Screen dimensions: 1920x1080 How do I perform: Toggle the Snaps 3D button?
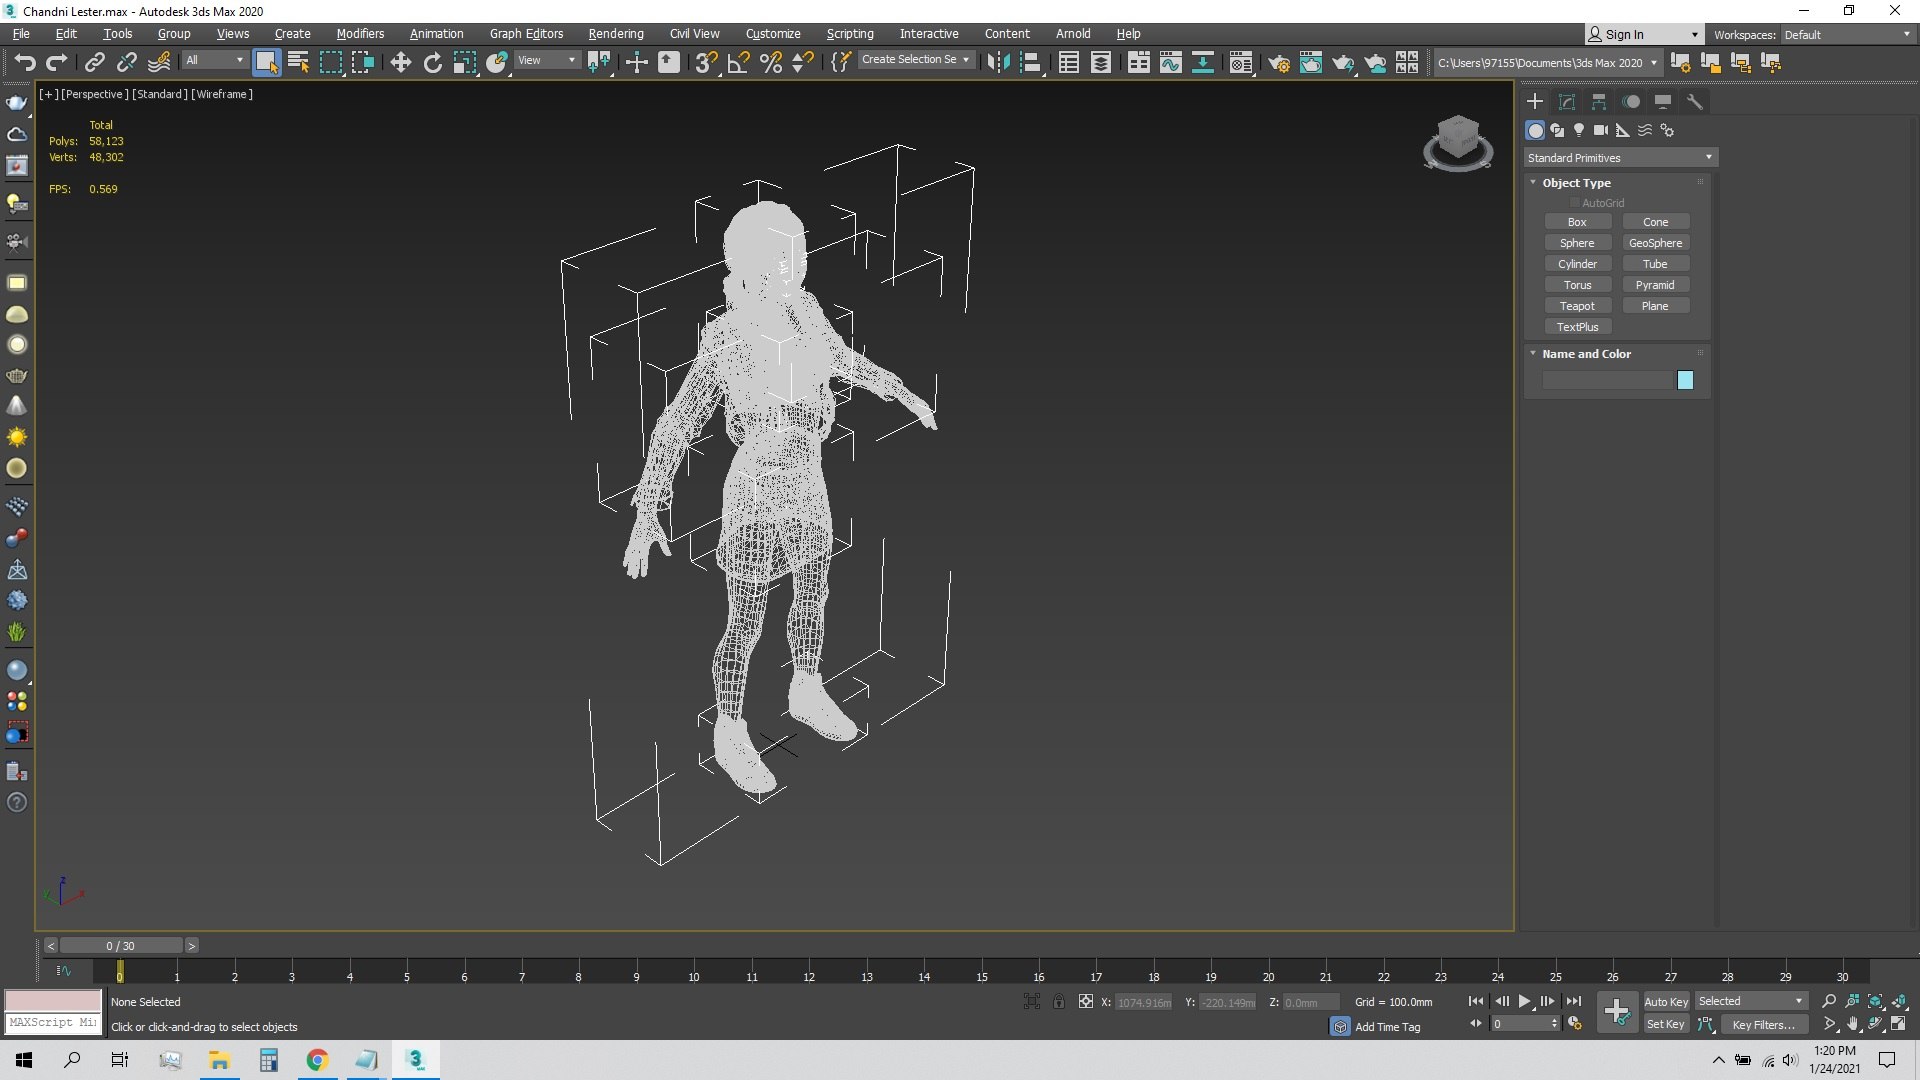coord(706,63)
